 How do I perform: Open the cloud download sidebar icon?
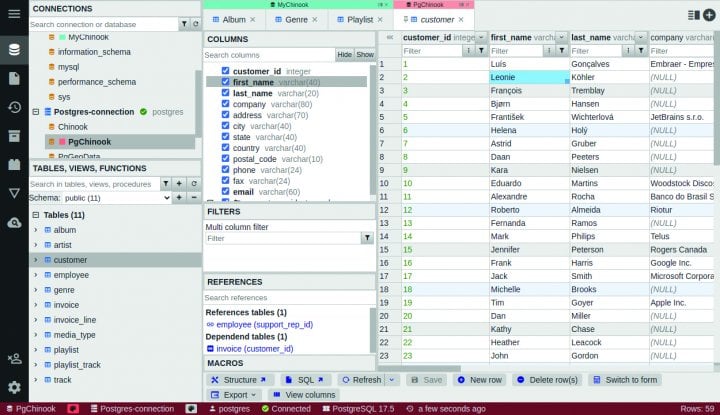point(14,223)
